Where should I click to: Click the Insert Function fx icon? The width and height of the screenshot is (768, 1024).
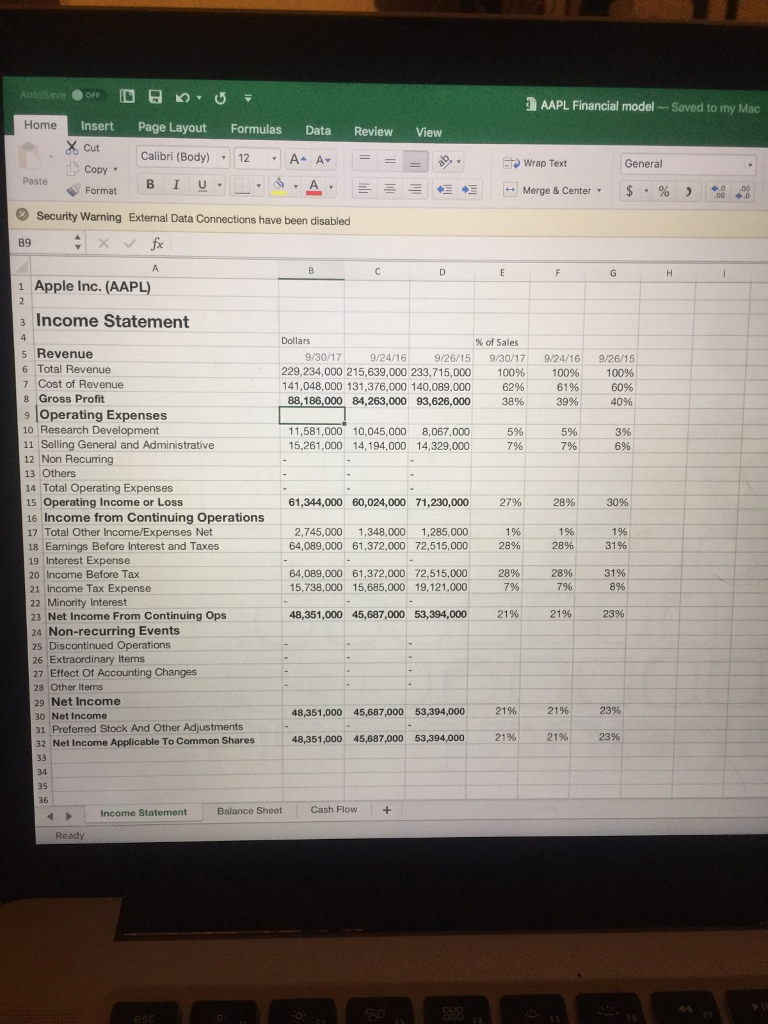(157, 244)
